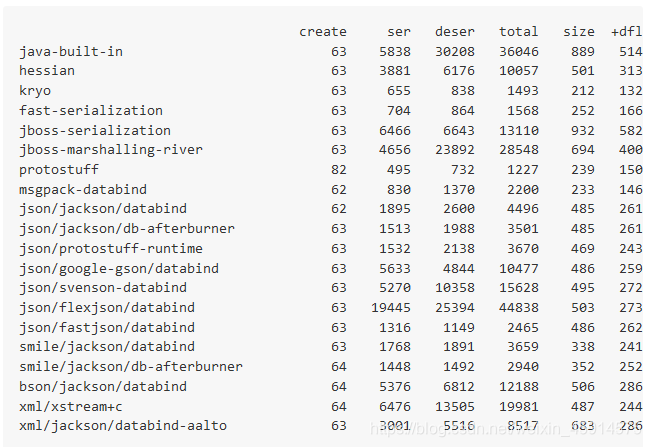Click total value 12188 for bson/jackson/databind
The width and height of the screenshot is (651, 447).
(x=519, y=386)
